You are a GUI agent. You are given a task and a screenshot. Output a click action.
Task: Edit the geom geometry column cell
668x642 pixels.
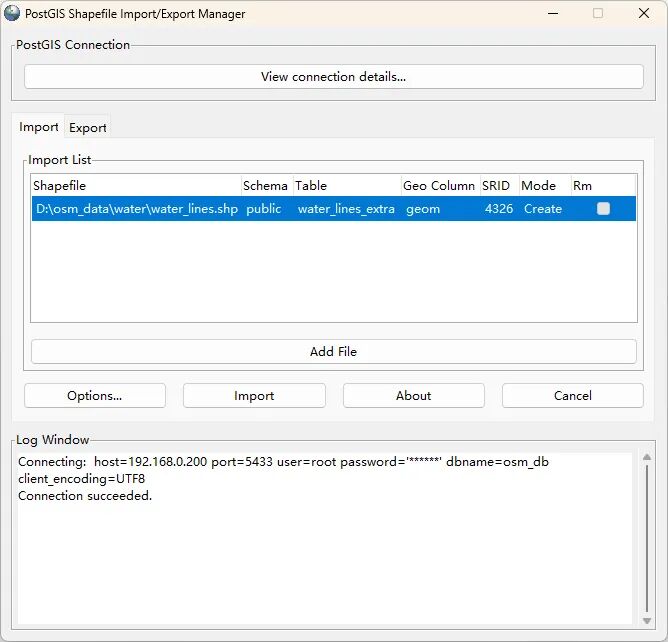[441, 209]
